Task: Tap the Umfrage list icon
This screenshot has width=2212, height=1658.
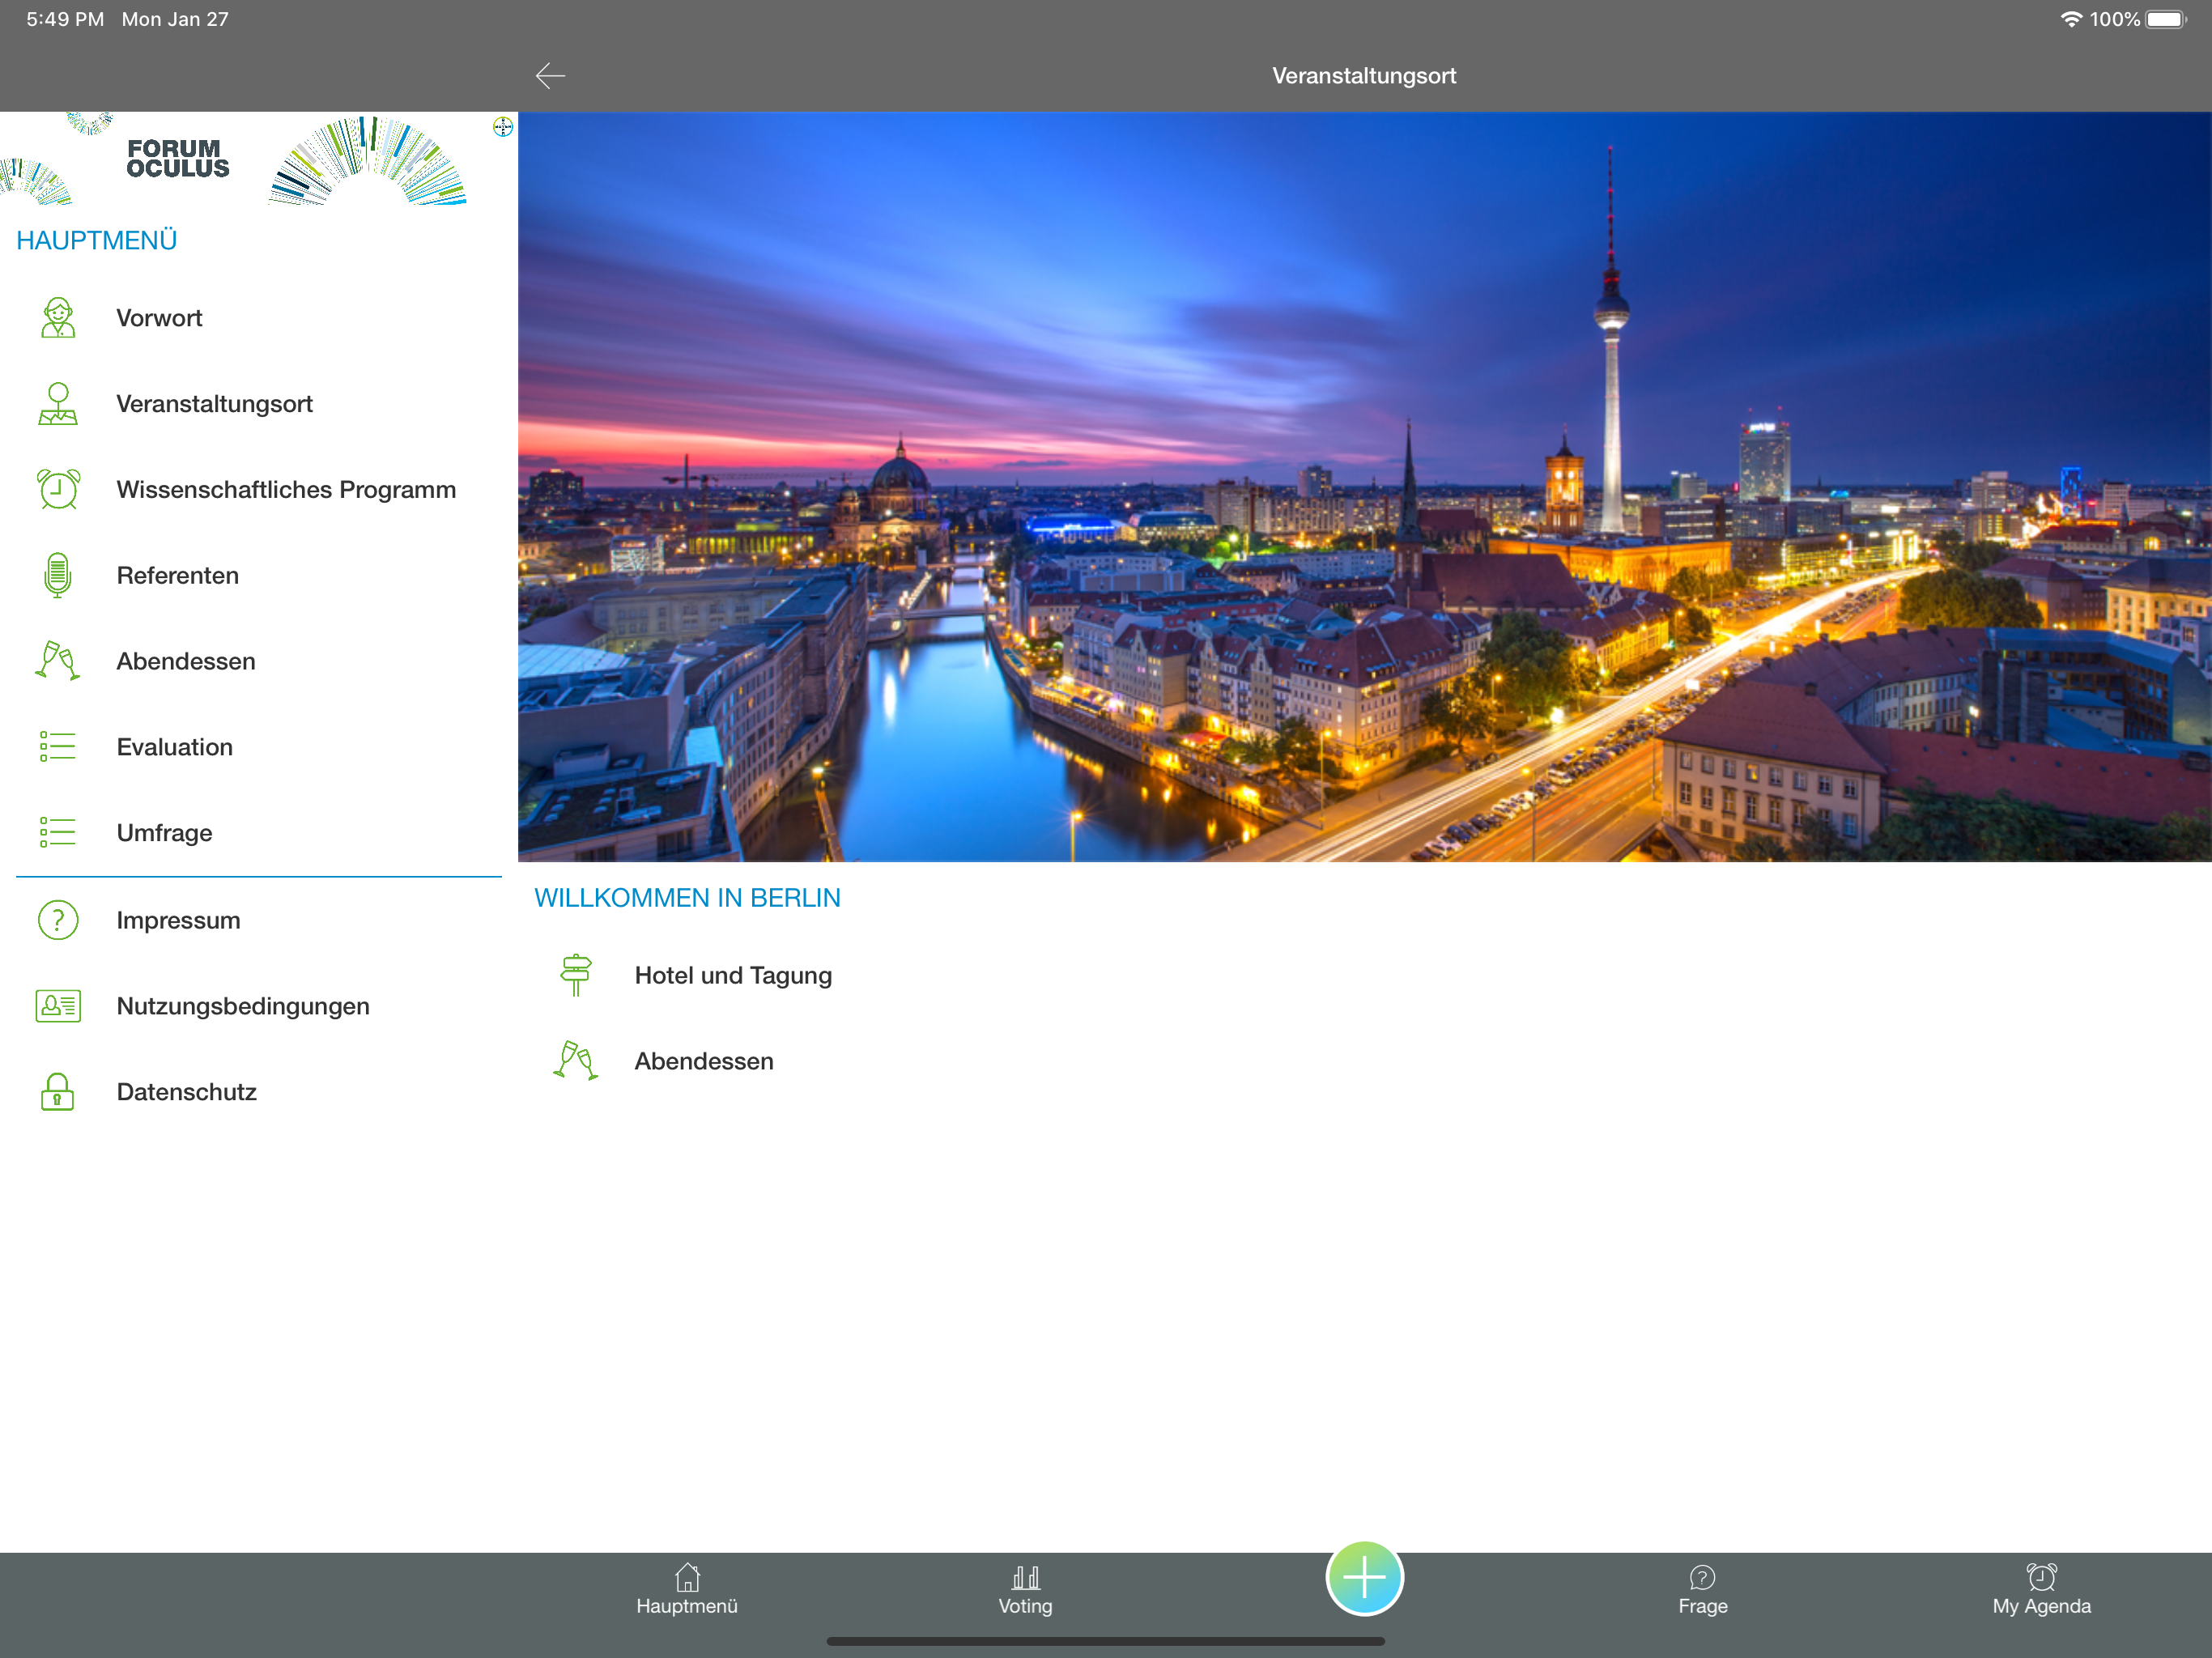Action: click(58, 833)
